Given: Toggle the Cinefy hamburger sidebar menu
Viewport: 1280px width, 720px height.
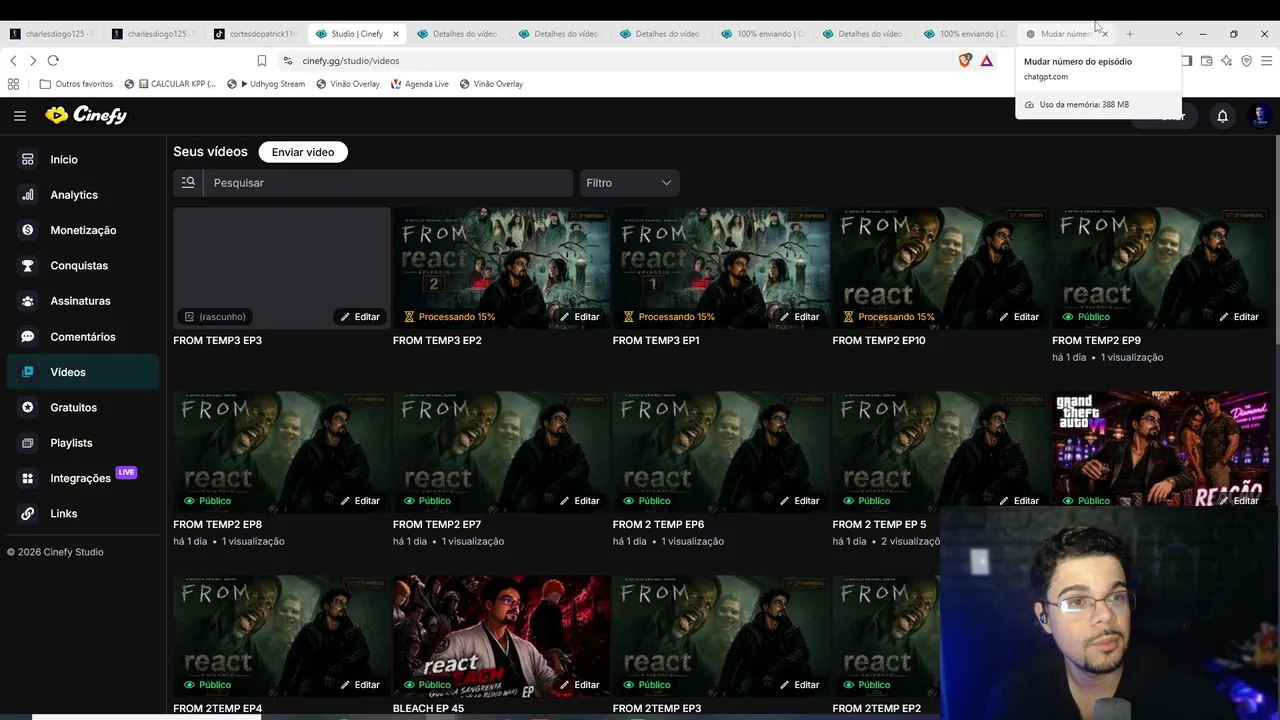Looking at the screenshot, I should [20, 116].
